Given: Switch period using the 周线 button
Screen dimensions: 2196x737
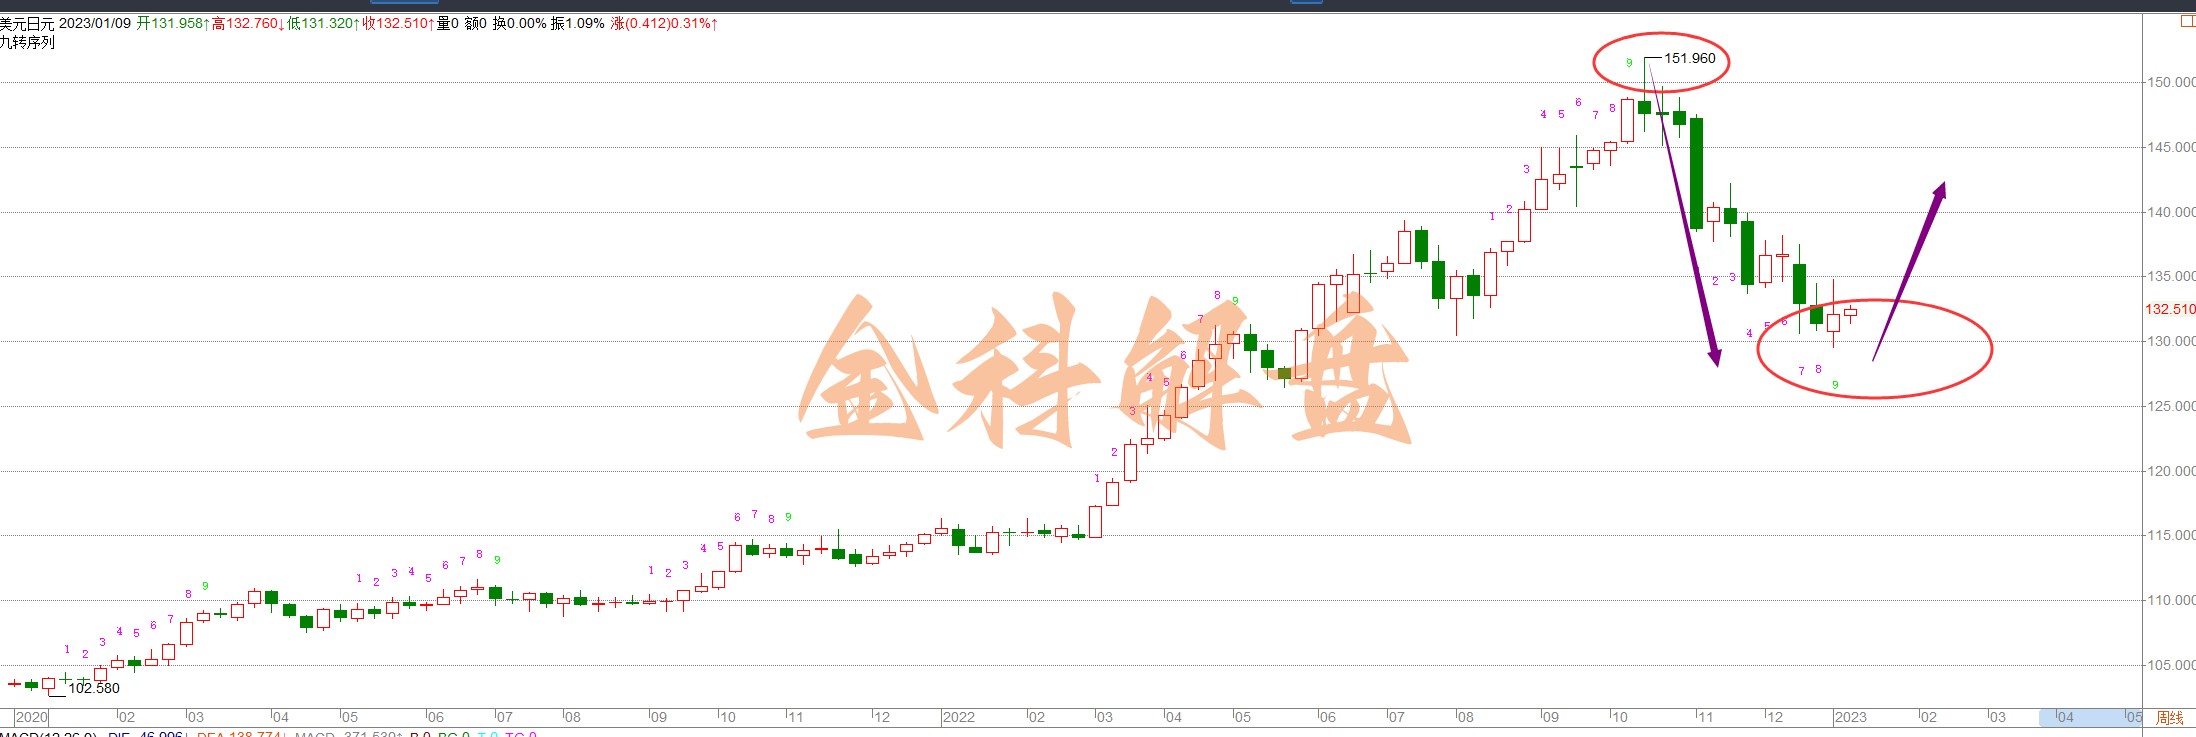Looking at the screenshot, I should [2169, 718].
